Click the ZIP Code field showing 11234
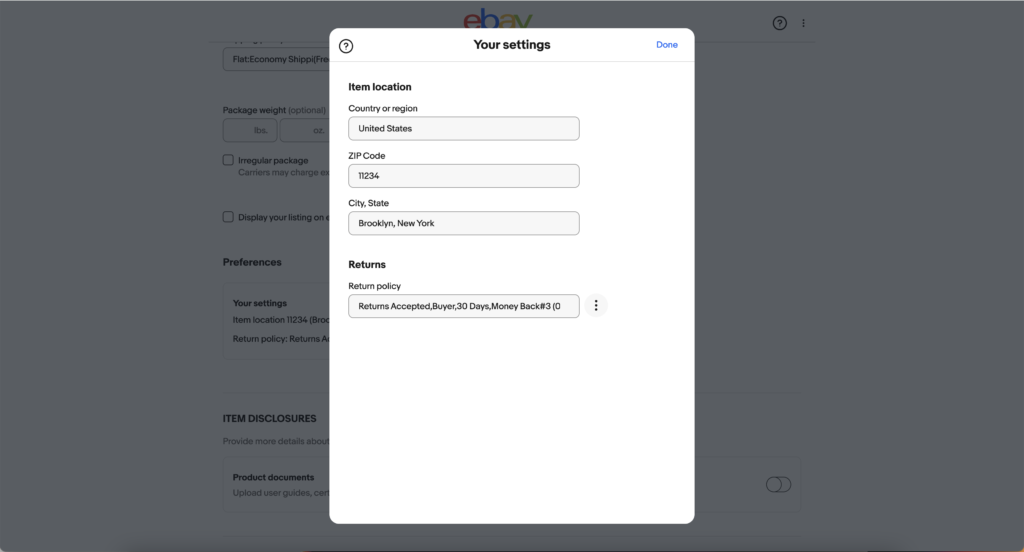 (464, 176)
